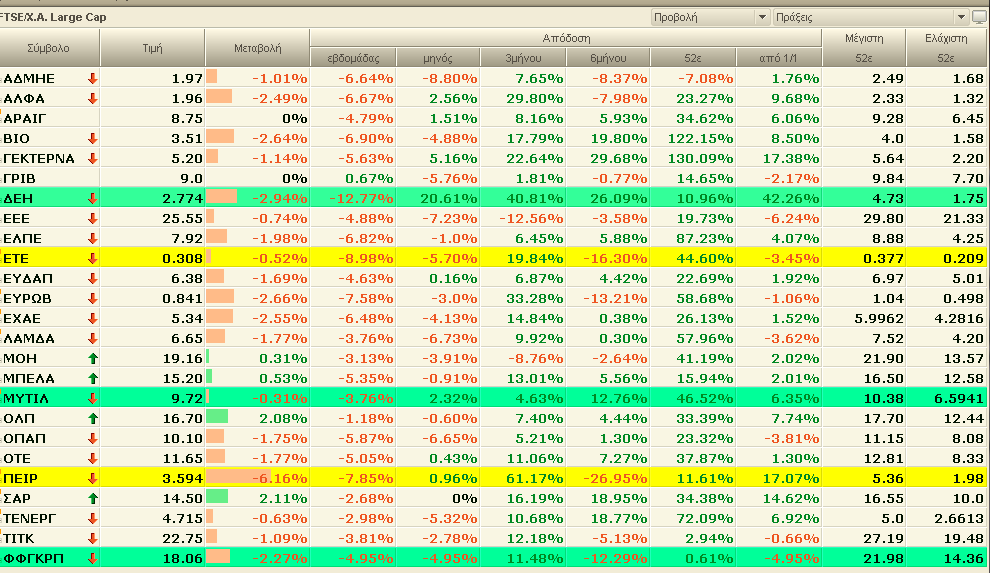Click the FTSE/X.A. Large Cap title
Viewport: 990px width, 573px height.
pos(53,17)
